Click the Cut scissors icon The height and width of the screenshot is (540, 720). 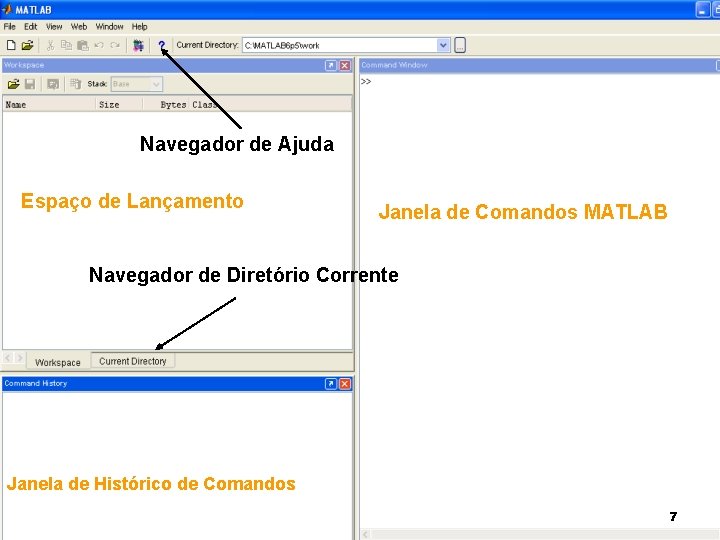coord(50,45)
